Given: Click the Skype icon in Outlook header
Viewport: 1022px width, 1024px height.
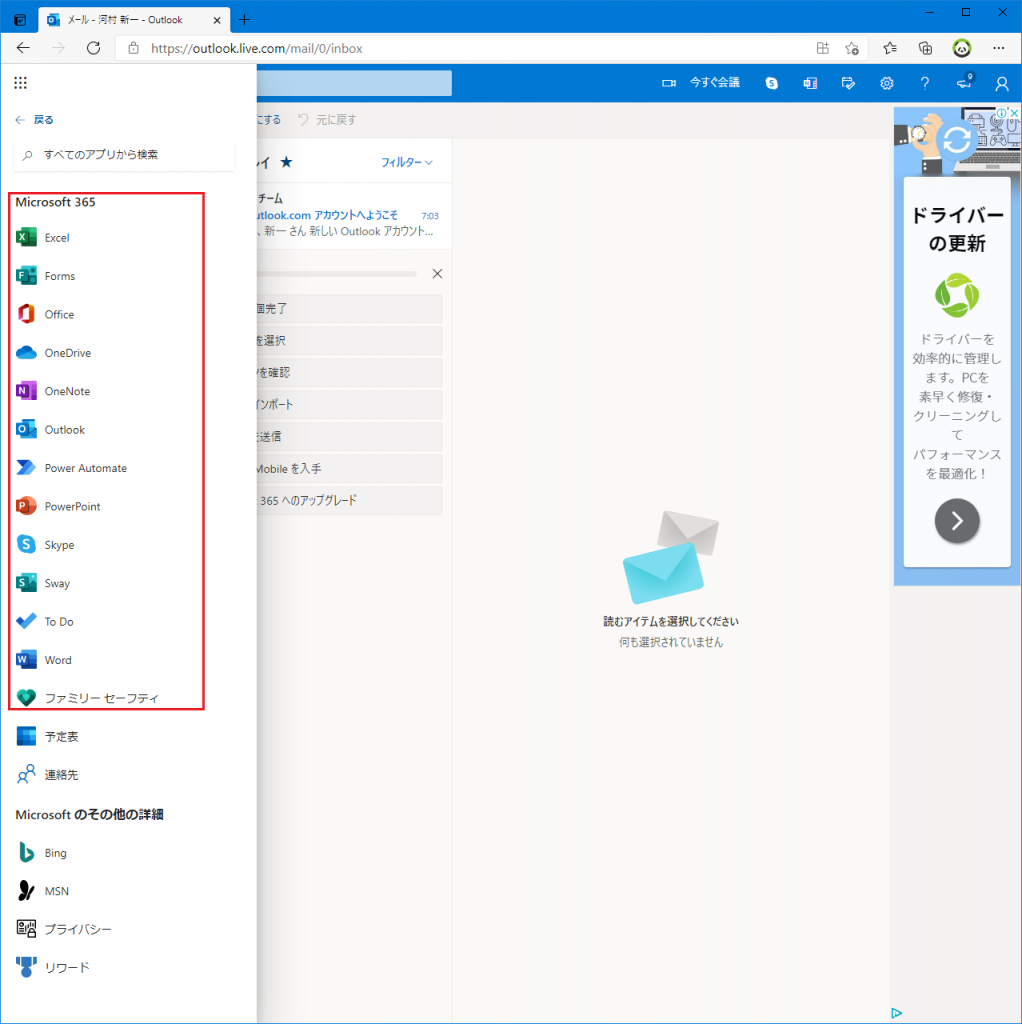Looking at the screenshot, I should pyautogui.click(x=771, y=83).
